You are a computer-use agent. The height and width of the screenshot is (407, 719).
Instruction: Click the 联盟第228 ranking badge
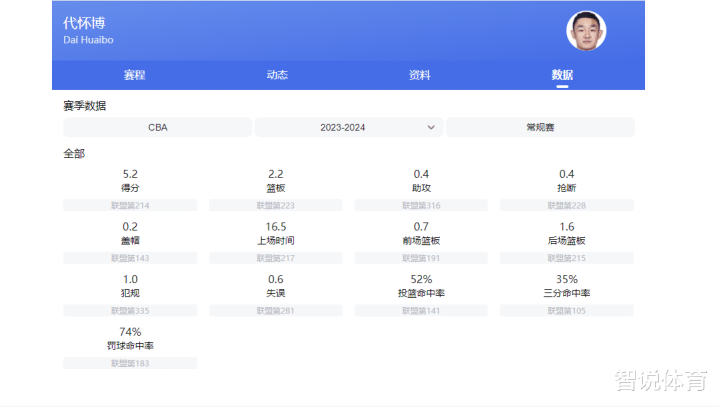click(567, 205)
